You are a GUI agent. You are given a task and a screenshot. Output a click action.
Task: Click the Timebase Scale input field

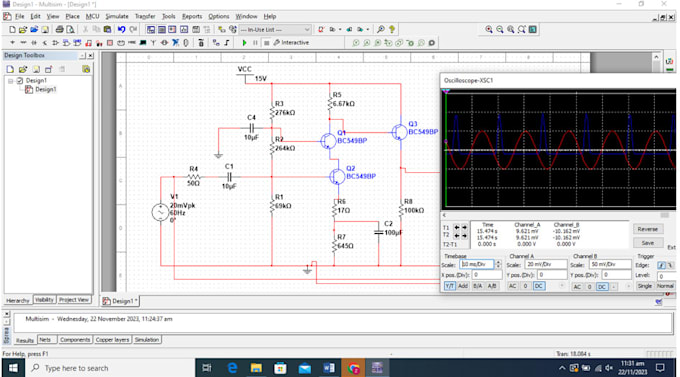point(477,264)
